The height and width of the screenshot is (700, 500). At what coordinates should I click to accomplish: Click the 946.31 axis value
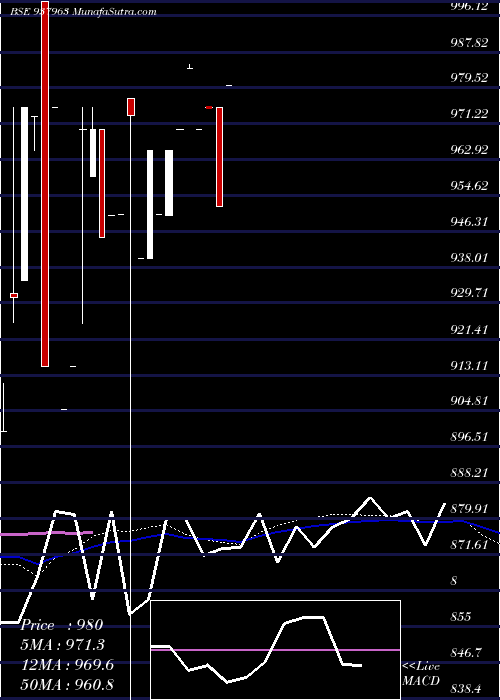[x=469, y=221]
